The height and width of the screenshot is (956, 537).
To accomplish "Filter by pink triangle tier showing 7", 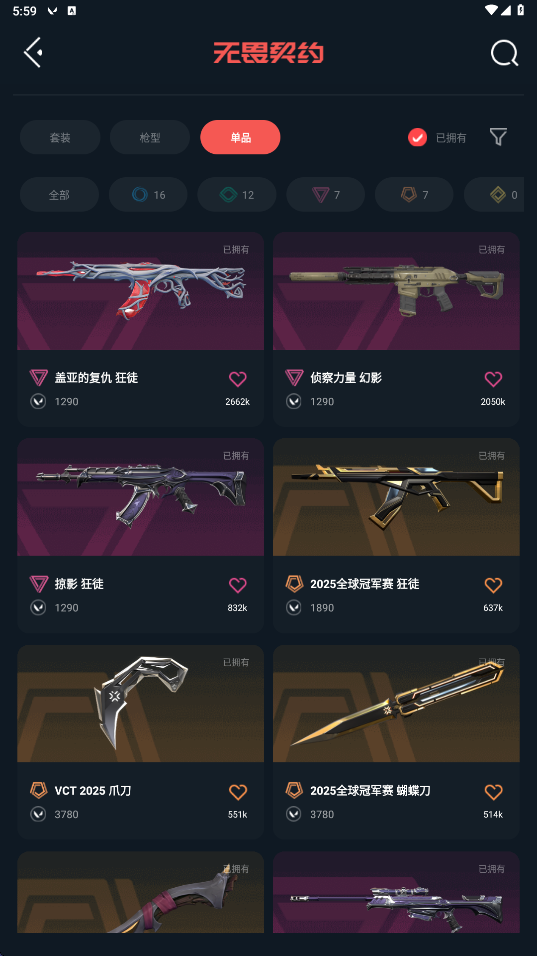I will (325, 194).
